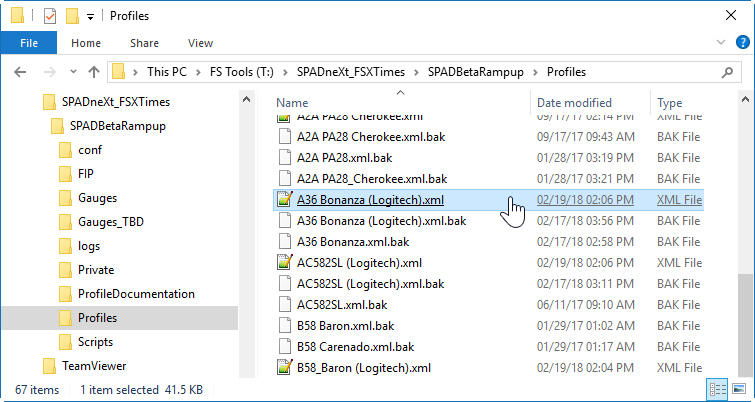Open the View ribbon tab
The height and width of the screenshot is (402, 755).
[x=200, y=43]
